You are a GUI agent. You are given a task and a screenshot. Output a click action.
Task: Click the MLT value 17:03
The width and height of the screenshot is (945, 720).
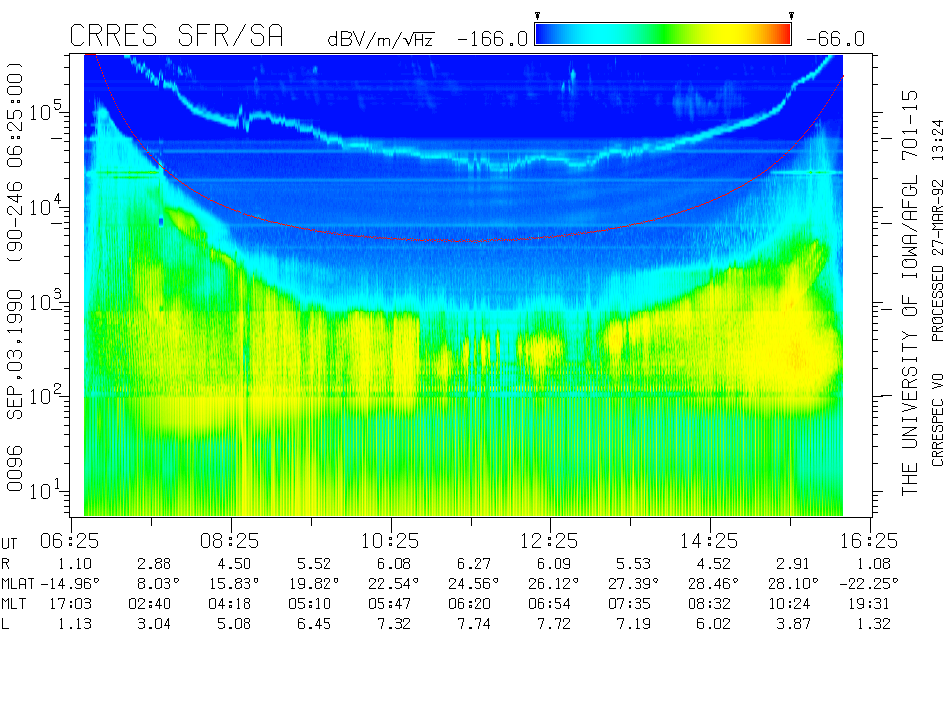pyautogui.click(x=71, y=604)
